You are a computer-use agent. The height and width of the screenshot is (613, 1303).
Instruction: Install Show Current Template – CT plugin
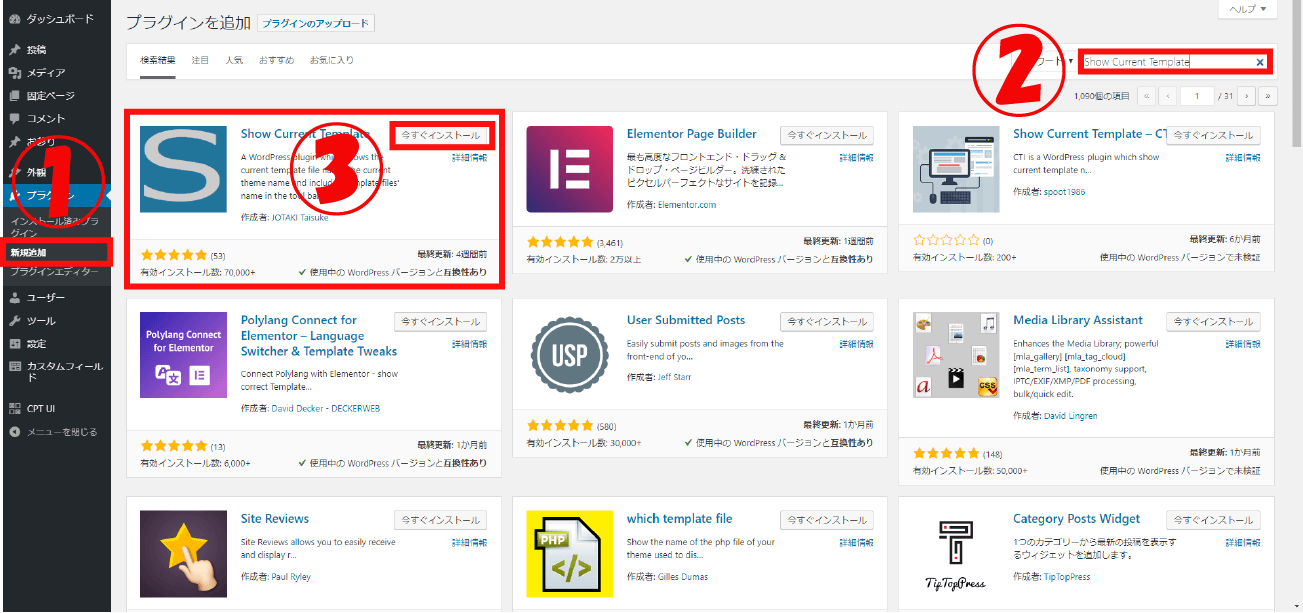(1214, 135)
